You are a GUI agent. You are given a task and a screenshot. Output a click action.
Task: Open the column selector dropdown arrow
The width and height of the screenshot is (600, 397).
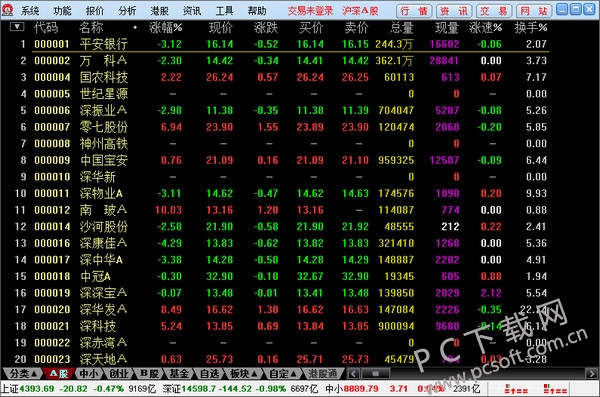click(x=17, y=27)
